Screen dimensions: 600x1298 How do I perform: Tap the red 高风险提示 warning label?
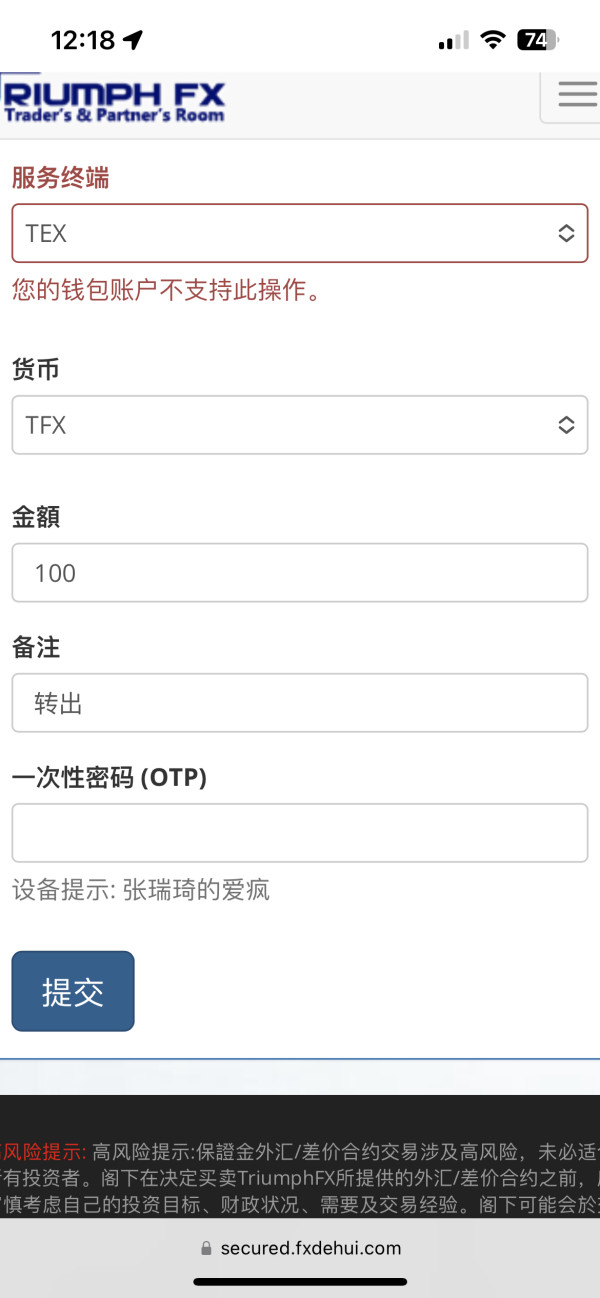click(44, 1151)
